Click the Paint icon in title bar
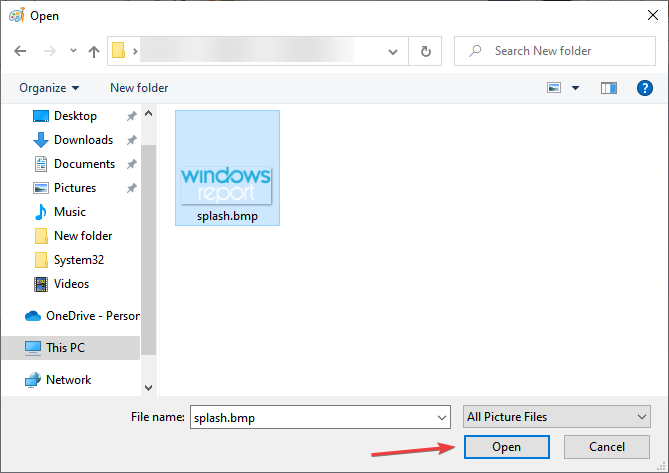Screen dimensions: 669x473 tap(17, 16)
